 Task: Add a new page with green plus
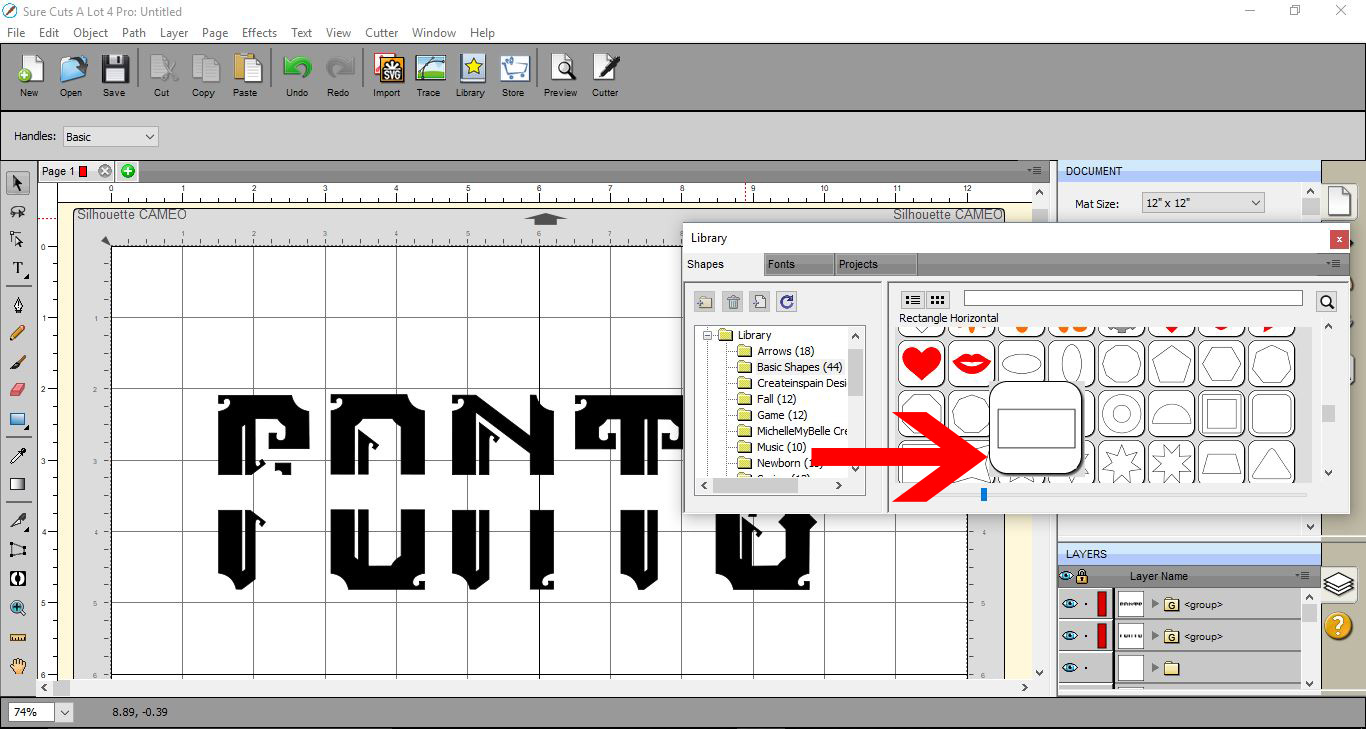click(128, 171)
